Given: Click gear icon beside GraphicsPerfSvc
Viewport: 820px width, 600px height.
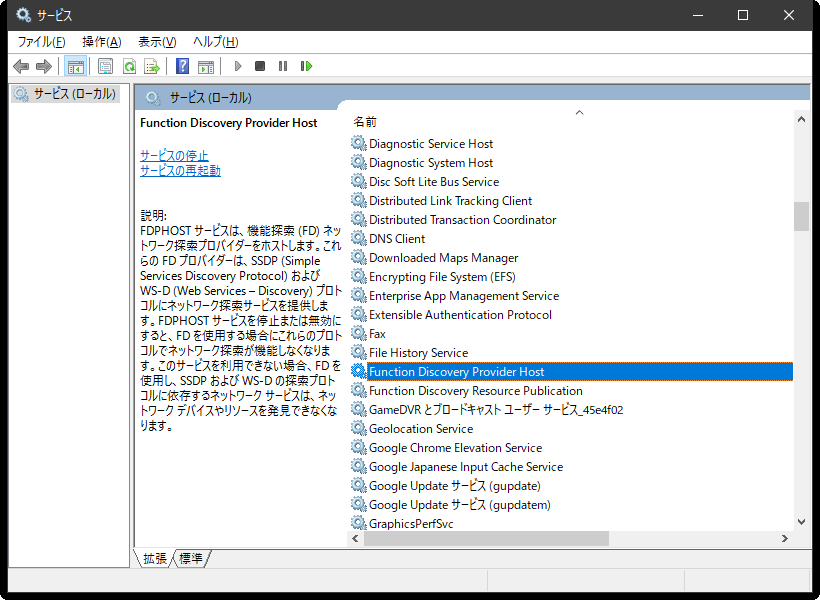Looking at the screenshot, I should (x=358, y=523).
